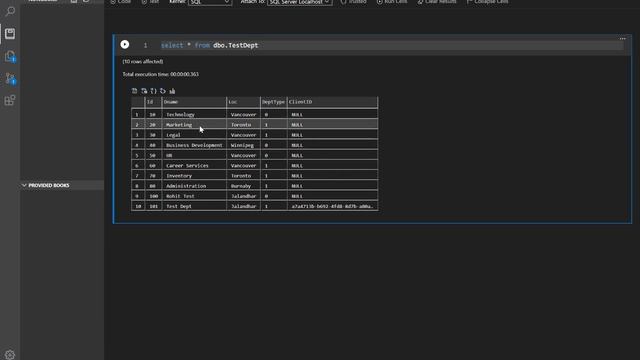This screenshot has width=640, height=360.
Task: Open the Manage settings gear
Action: coord(10,354)
